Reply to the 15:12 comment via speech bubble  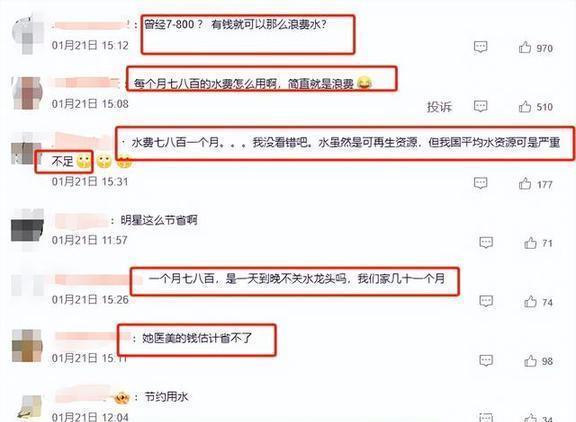point(480,47)
